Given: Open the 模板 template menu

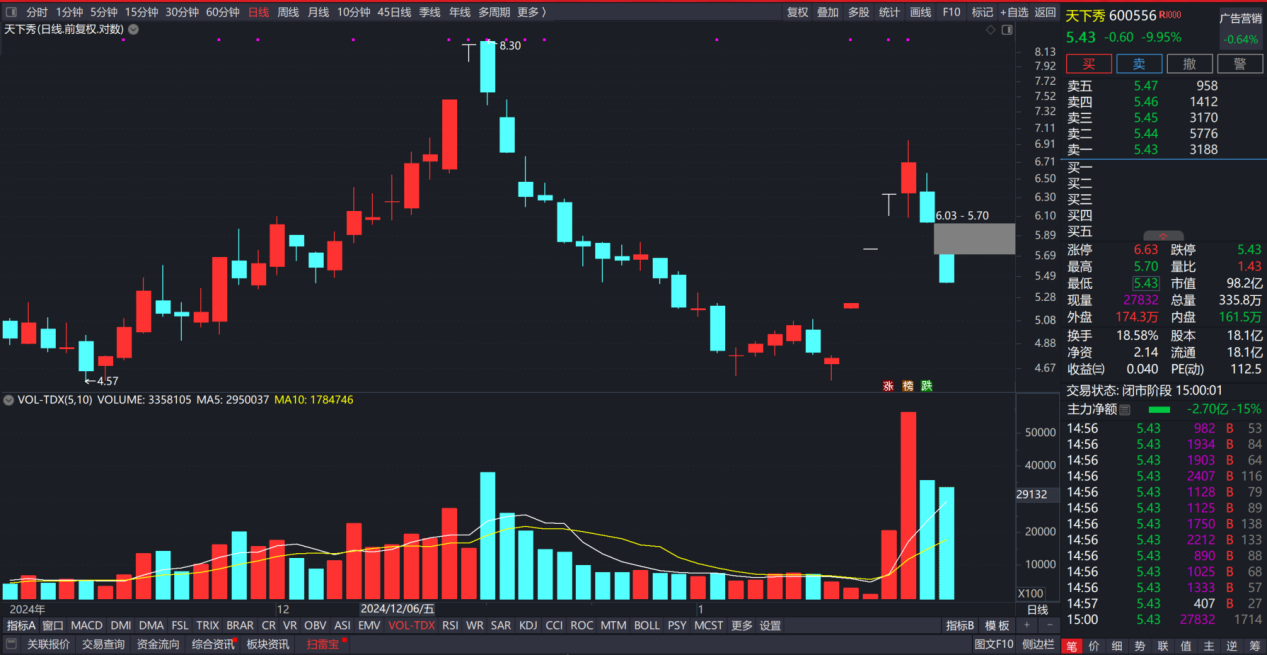Looking at the screenshot, I should [997, 625].
